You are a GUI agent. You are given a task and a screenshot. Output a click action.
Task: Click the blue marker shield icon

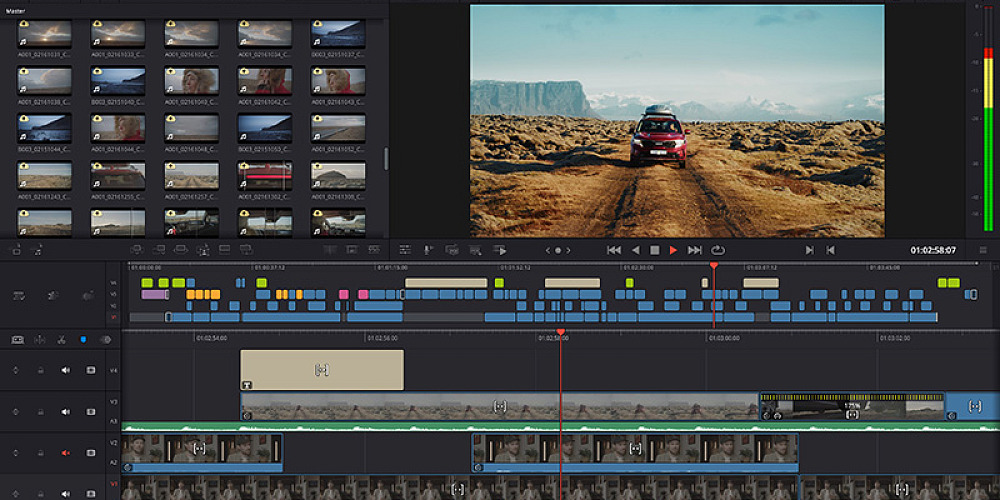(83, 339)
